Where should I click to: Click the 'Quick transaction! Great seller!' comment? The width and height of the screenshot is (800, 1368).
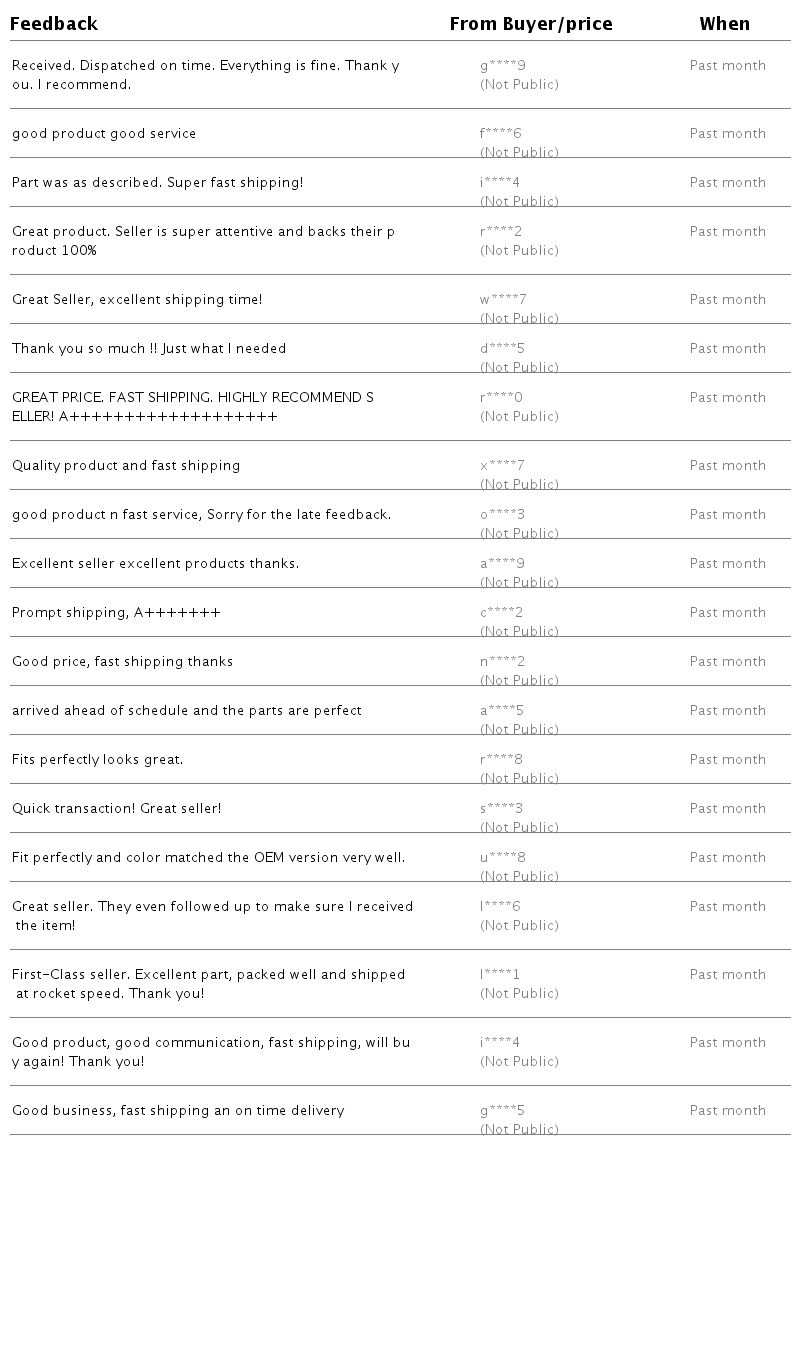pyautogui.click(x=116, y=809)
